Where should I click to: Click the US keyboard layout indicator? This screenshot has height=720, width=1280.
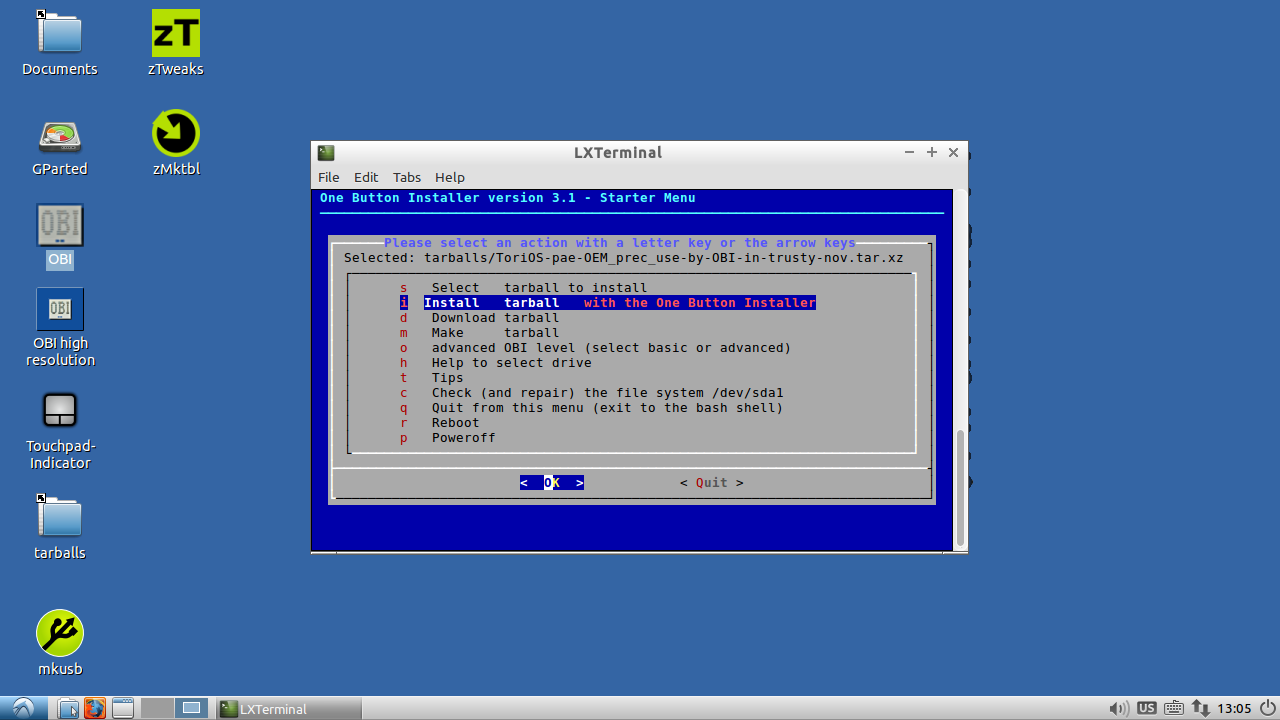[1147, 708]
